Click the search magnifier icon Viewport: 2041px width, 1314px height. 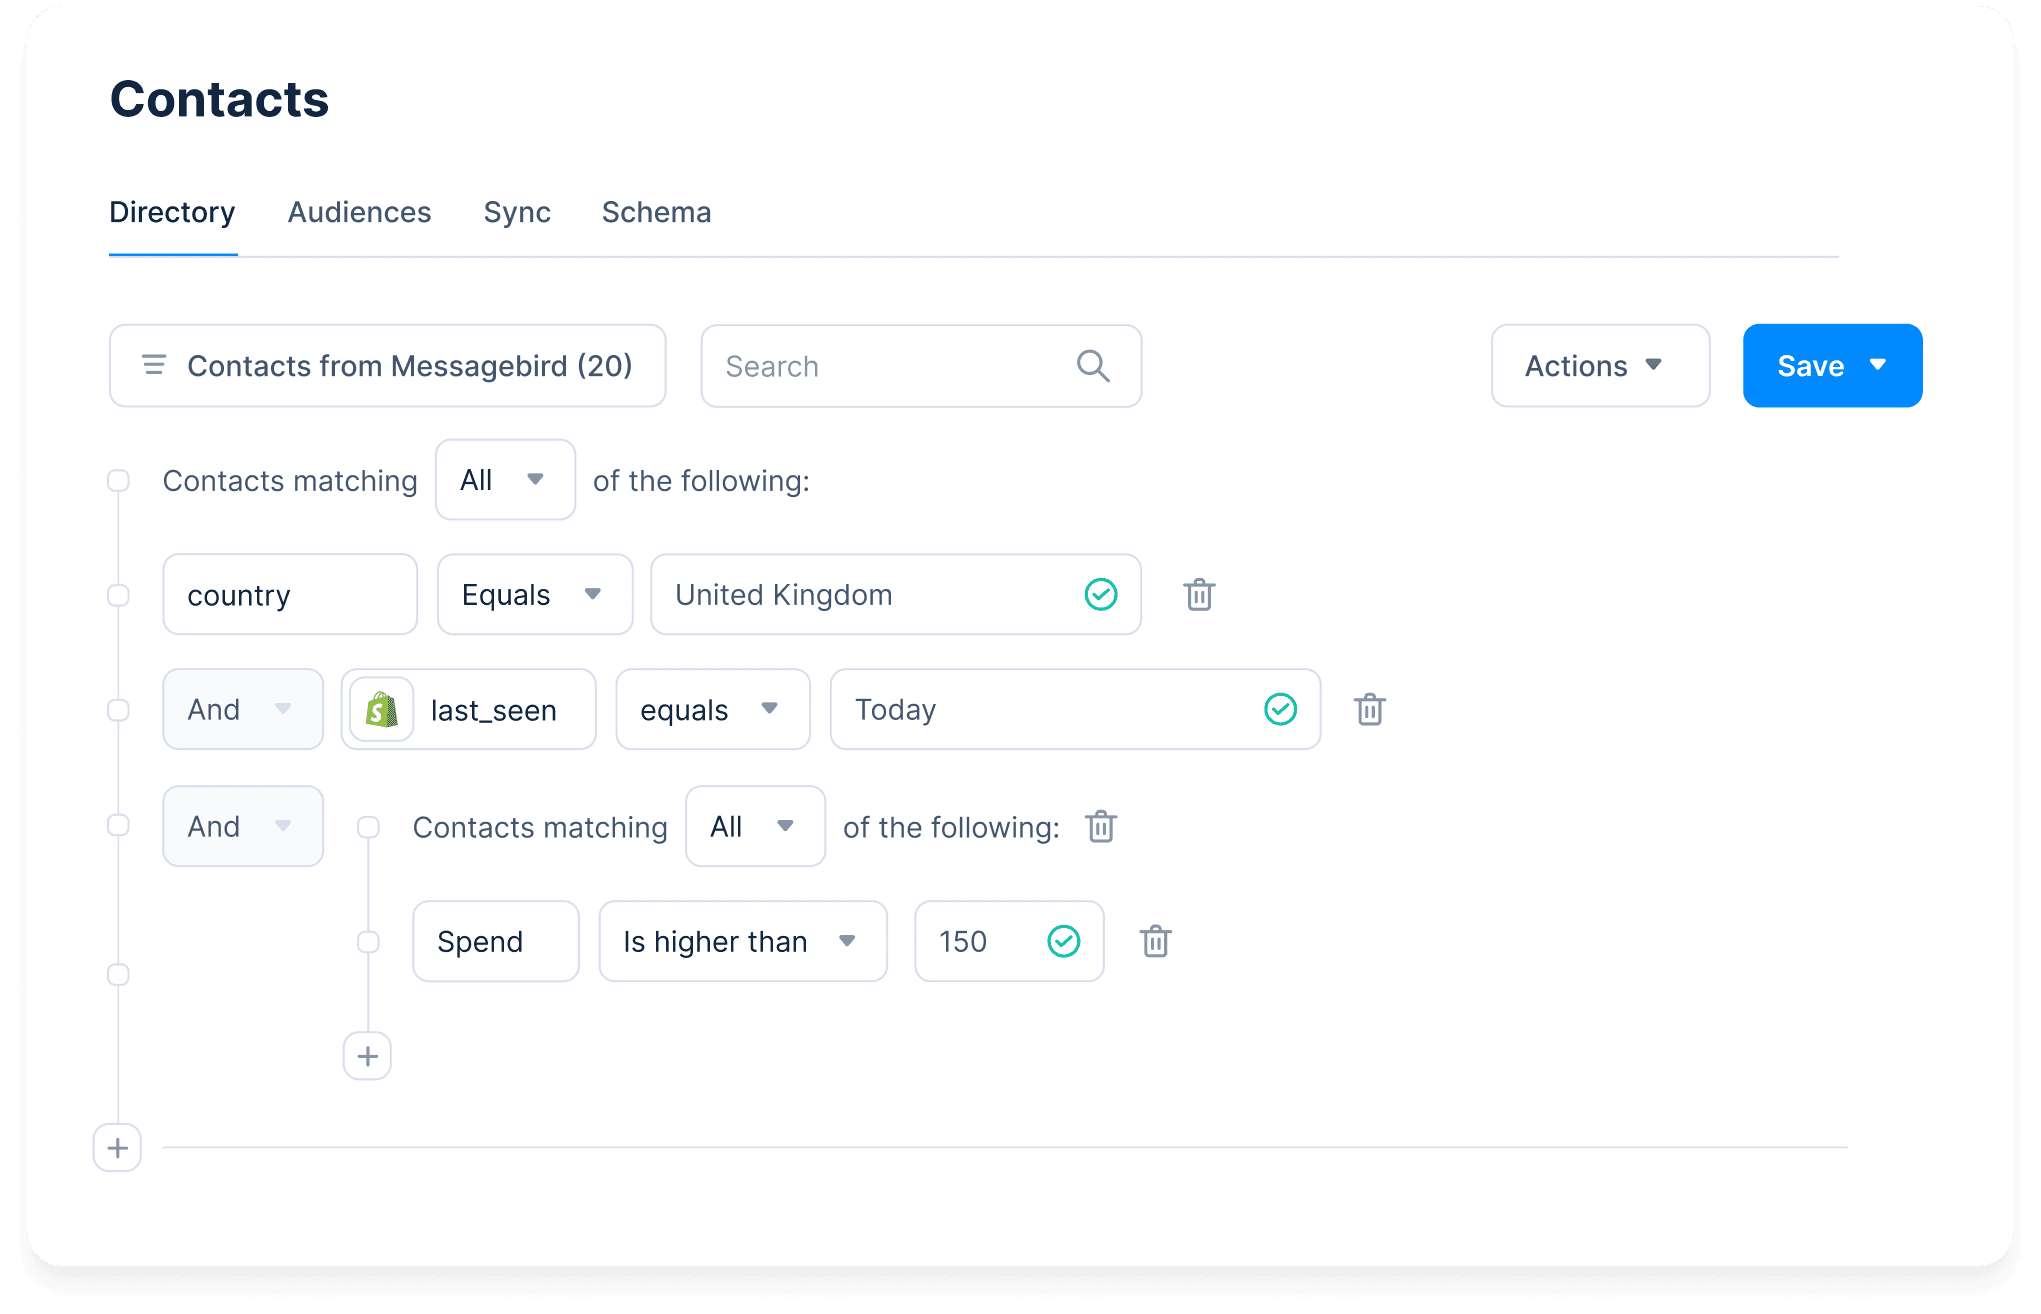[1093, 366]
